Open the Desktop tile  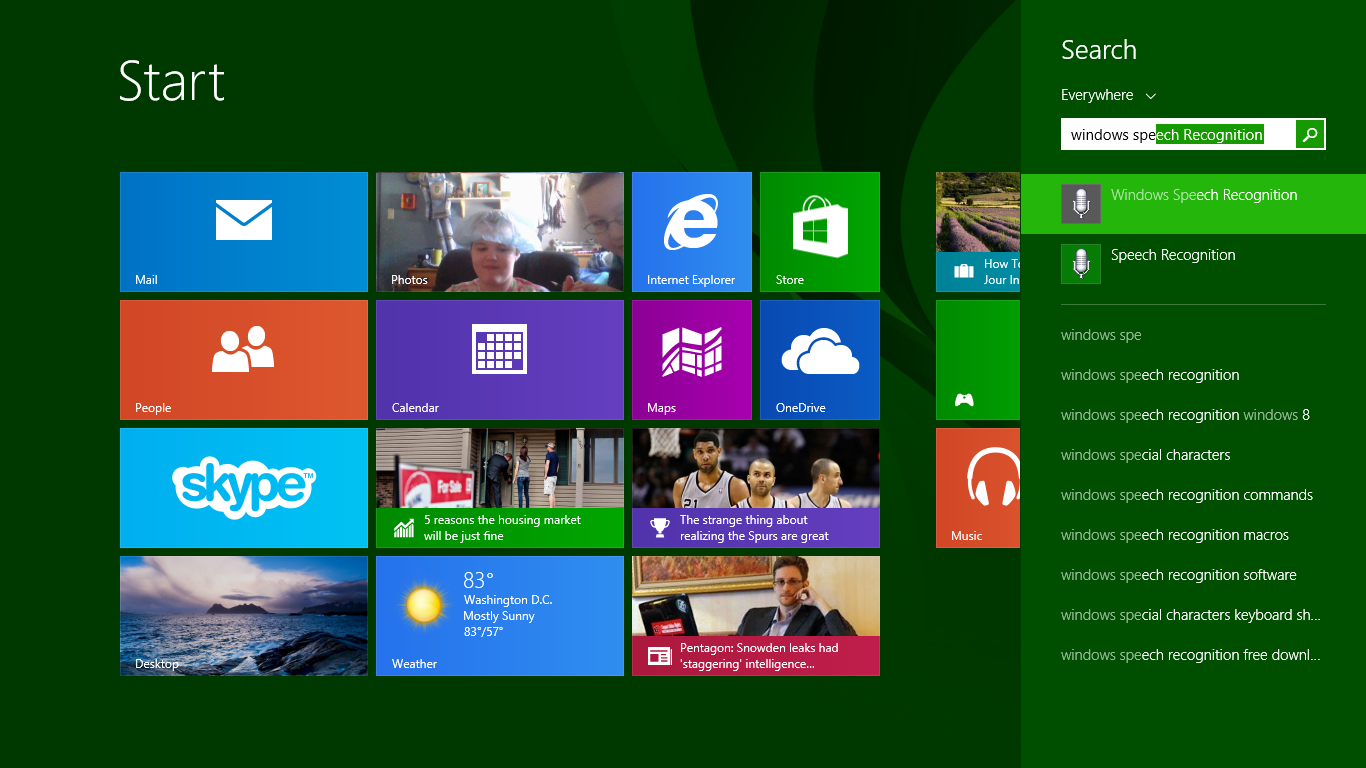[x=244, y=616]
